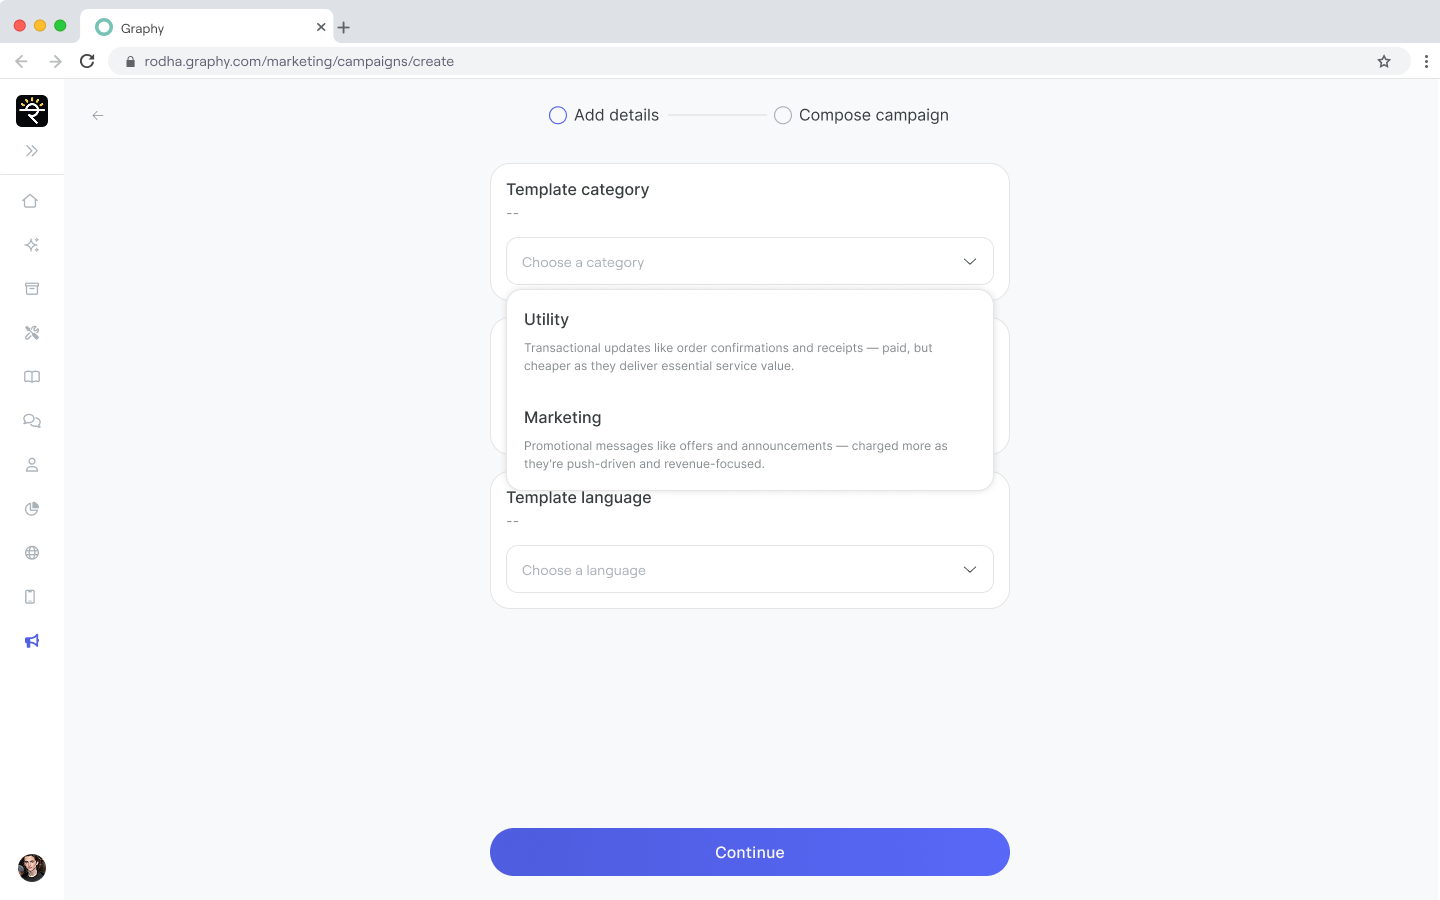
Task: Open the book icon in sidebar
Action: coord(31,377)
